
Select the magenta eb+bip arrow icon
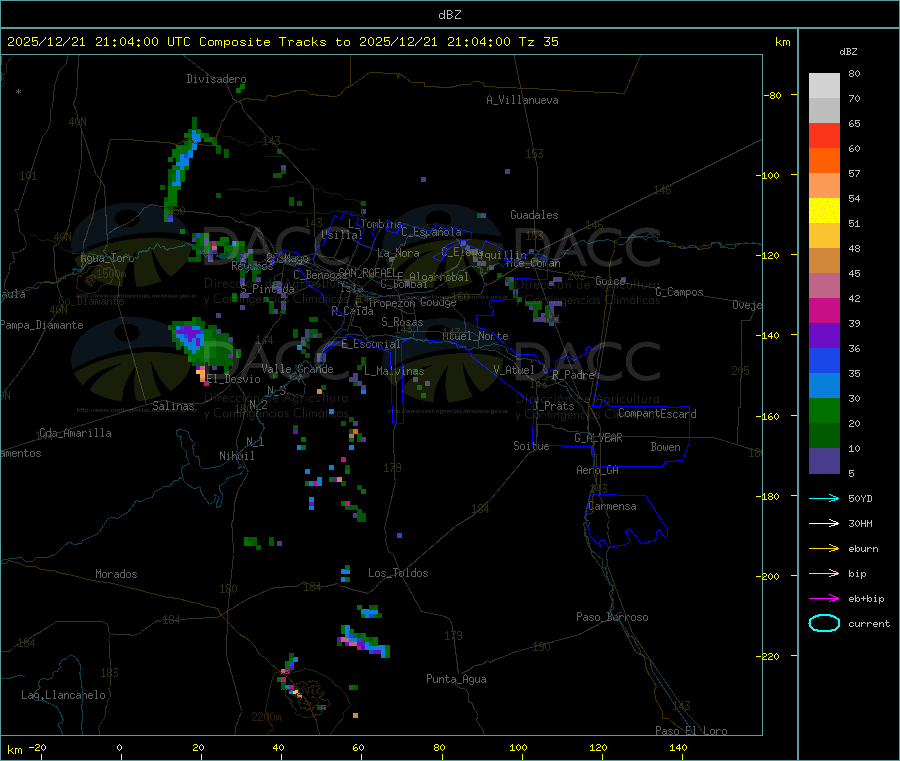click(824, 598)
